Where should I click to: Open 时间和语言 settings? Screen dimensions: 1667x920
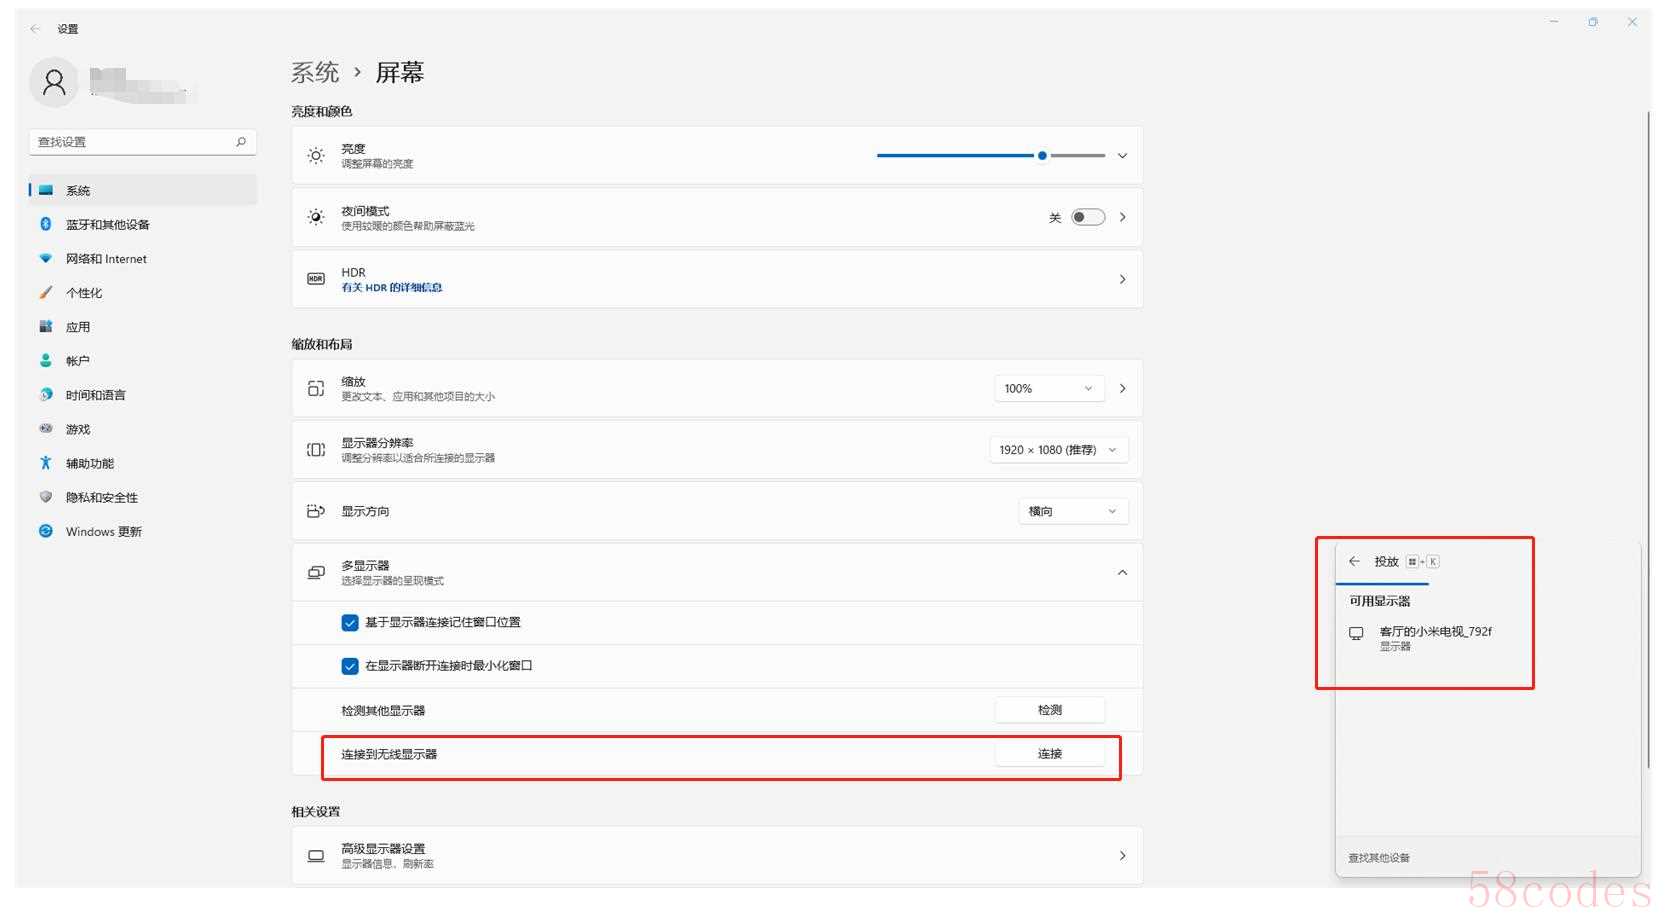pyautogui.click(x=143, y=394)
